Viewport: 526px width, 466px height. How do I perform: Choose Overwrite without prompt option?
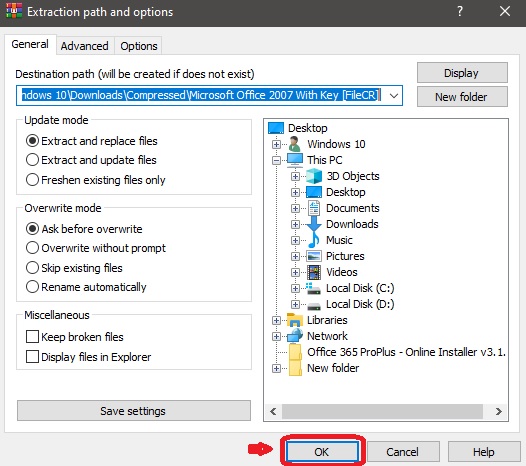pyautogui.click(x=96, y=248)
